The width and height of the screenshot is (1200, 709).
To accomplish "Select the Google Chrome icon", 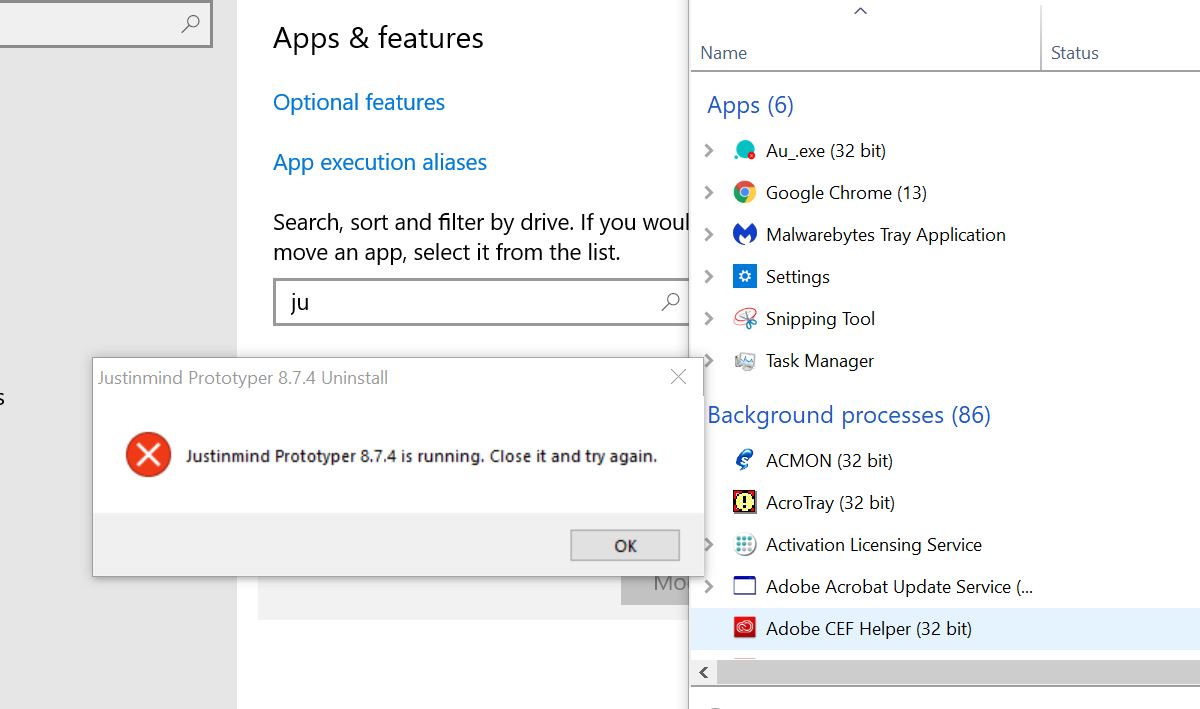I will pyautogui.click(x=744, y=193).
